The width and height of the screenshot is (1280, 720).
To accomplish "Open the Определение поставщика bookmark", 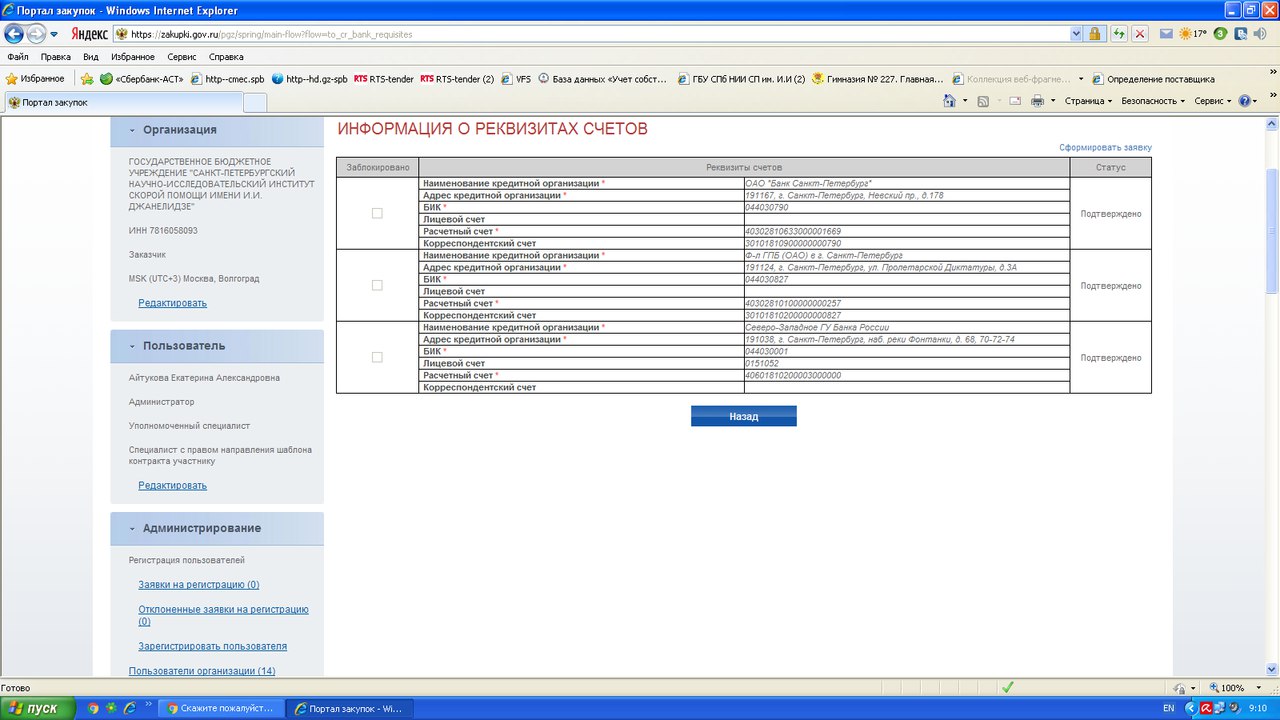I will pyautogui.click(x=1153, y=78).
